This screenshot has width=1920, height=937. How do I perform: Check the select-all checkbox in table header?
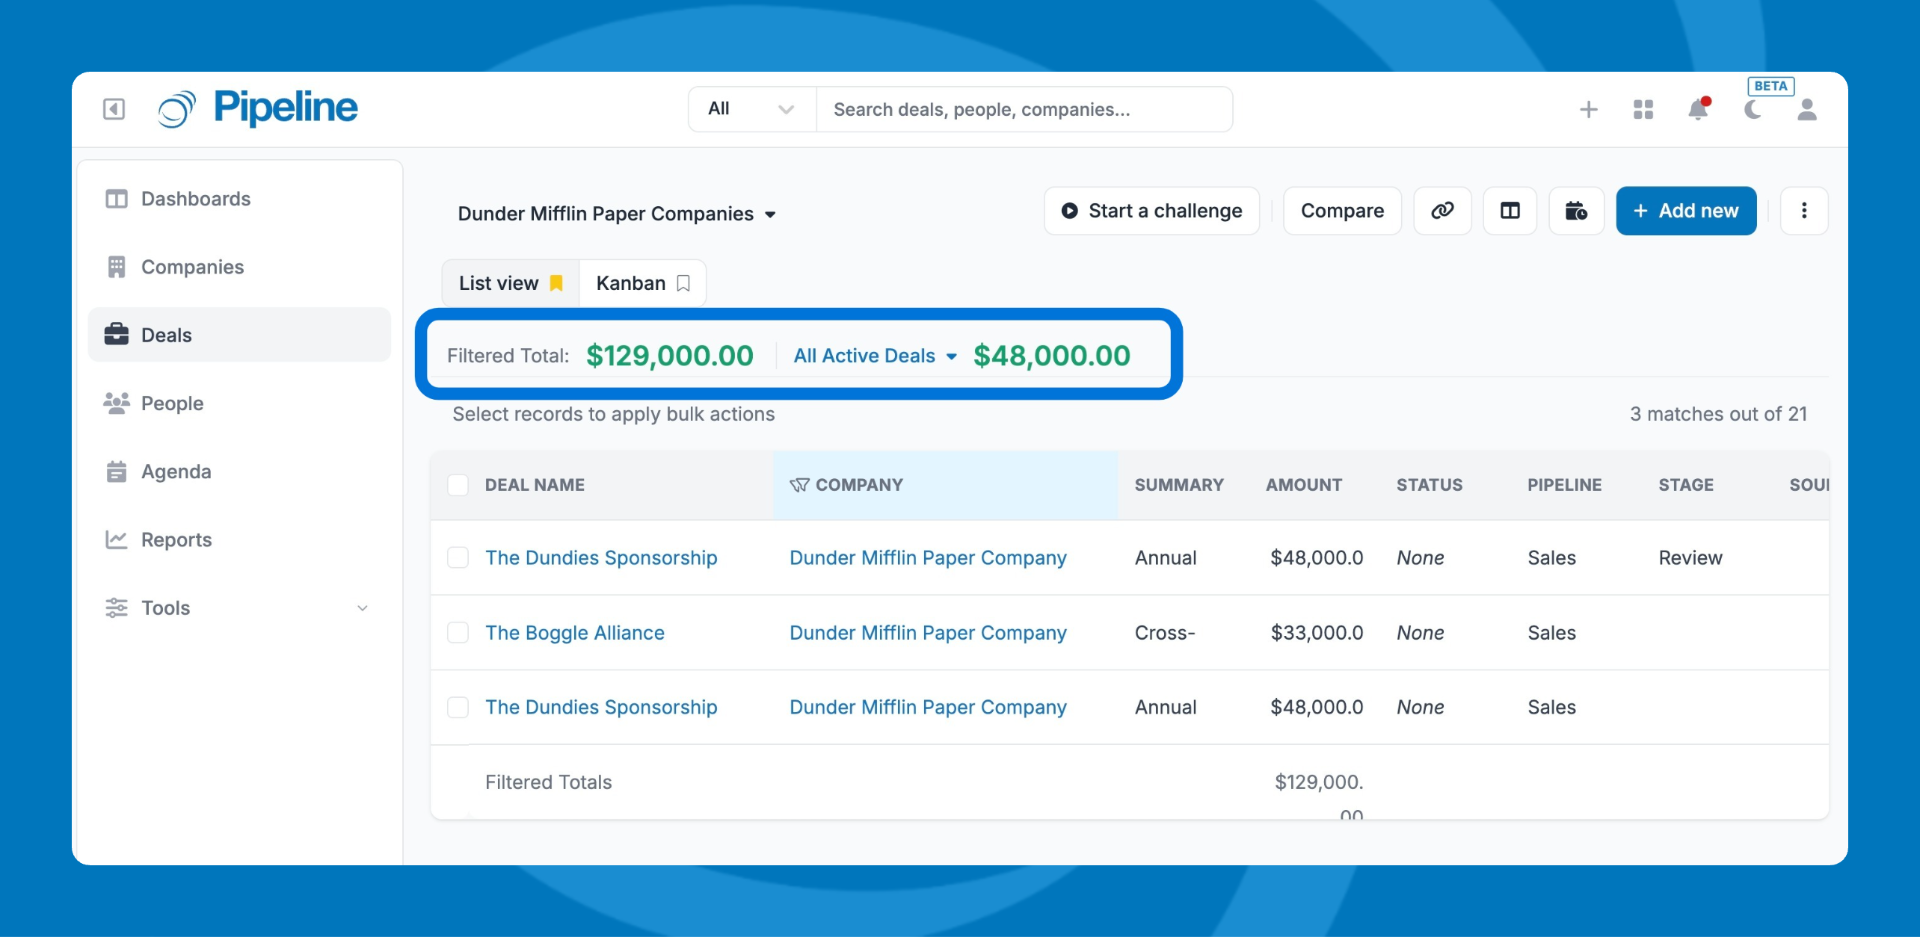pyautogui.click(x=458, y=485)
